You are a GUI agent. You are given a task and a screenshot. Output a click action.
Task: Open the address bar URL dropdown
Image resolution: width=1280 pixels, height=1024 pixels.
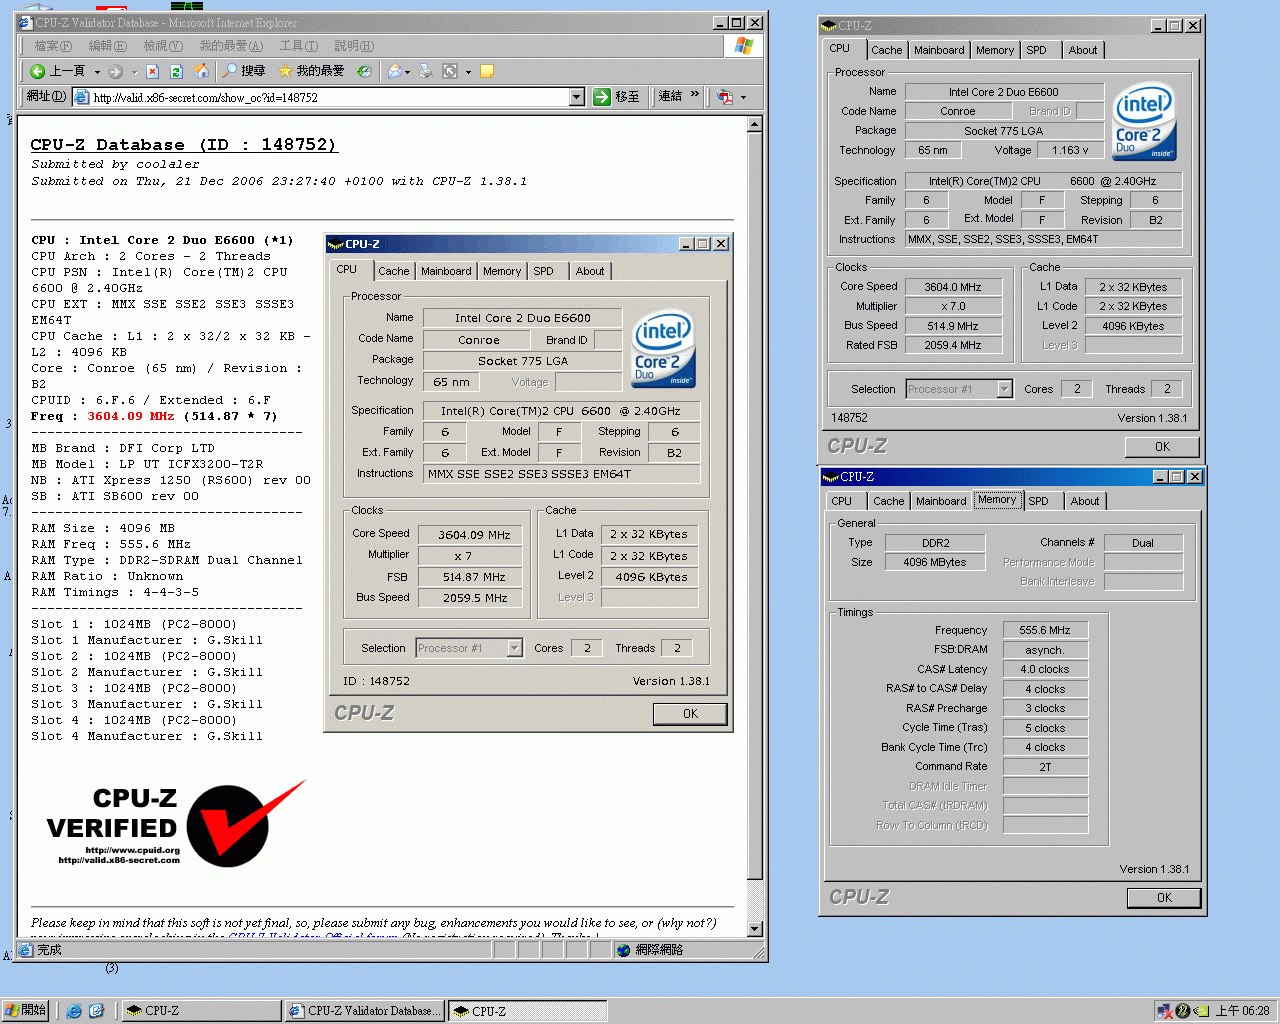pos(577,97)
